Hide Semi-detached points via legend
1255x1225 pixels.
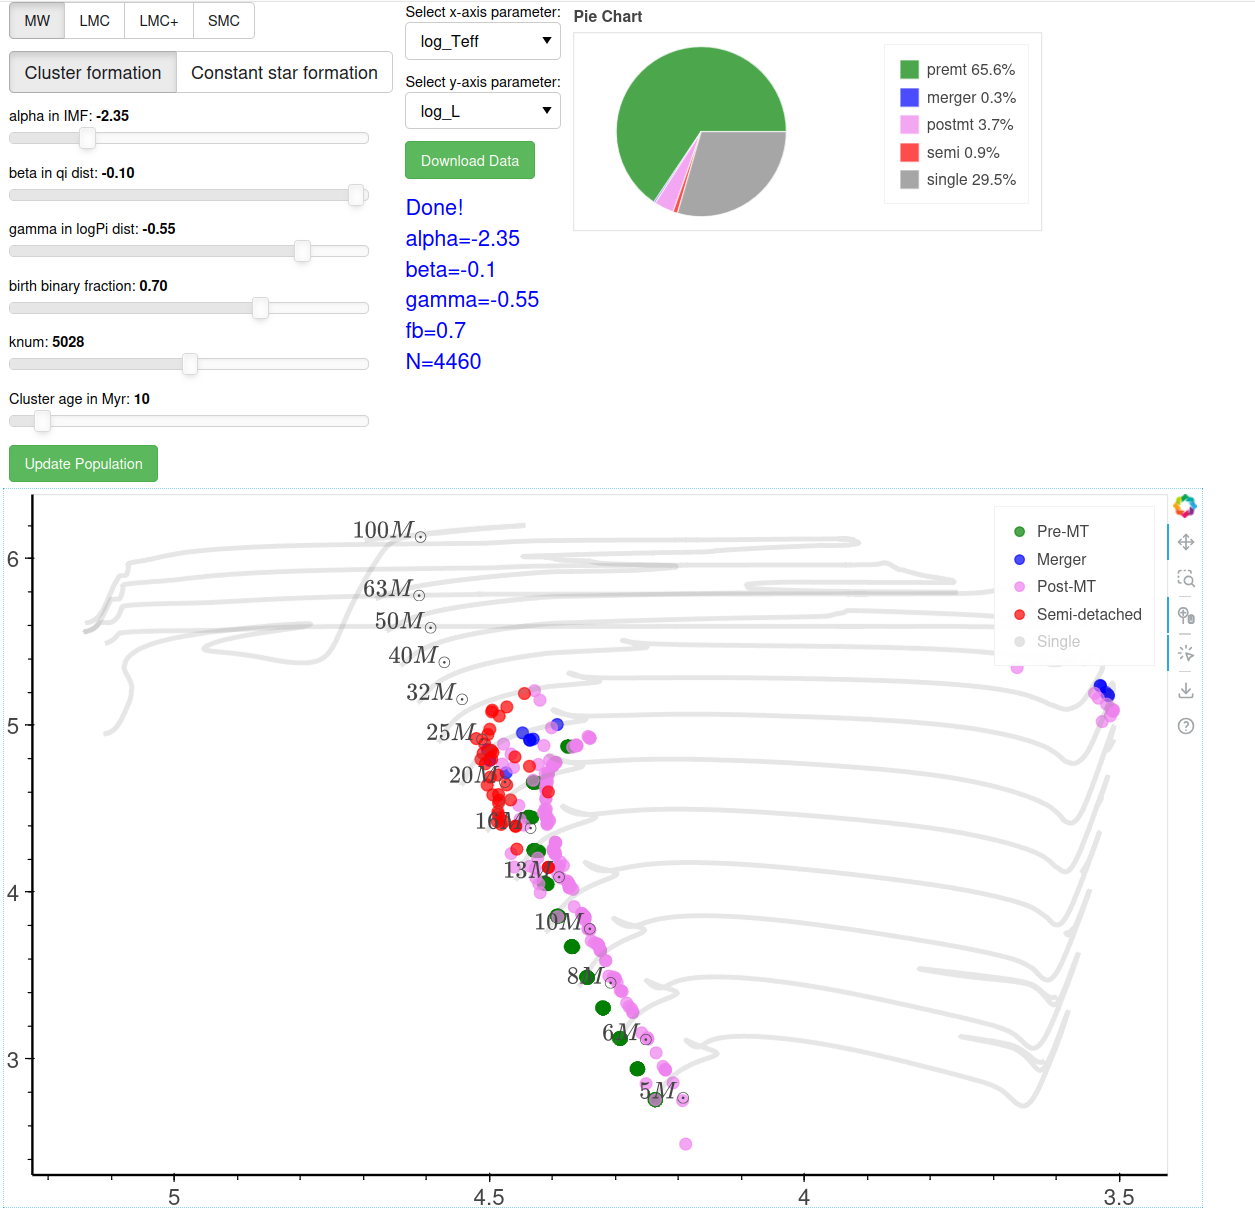(x=1088, y=614)
